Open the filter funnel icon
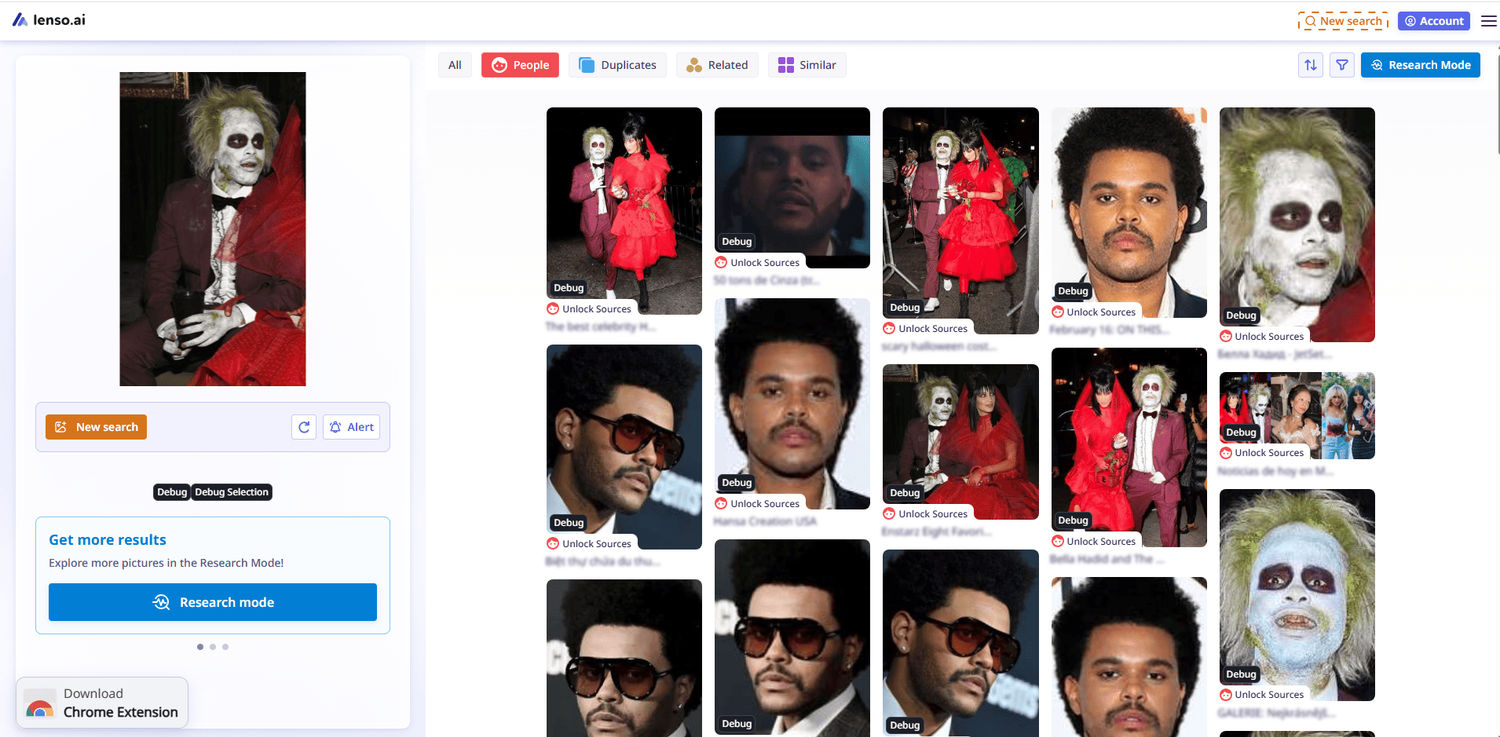Screen dimensions: 1500x737 (x=1342, y=65)
